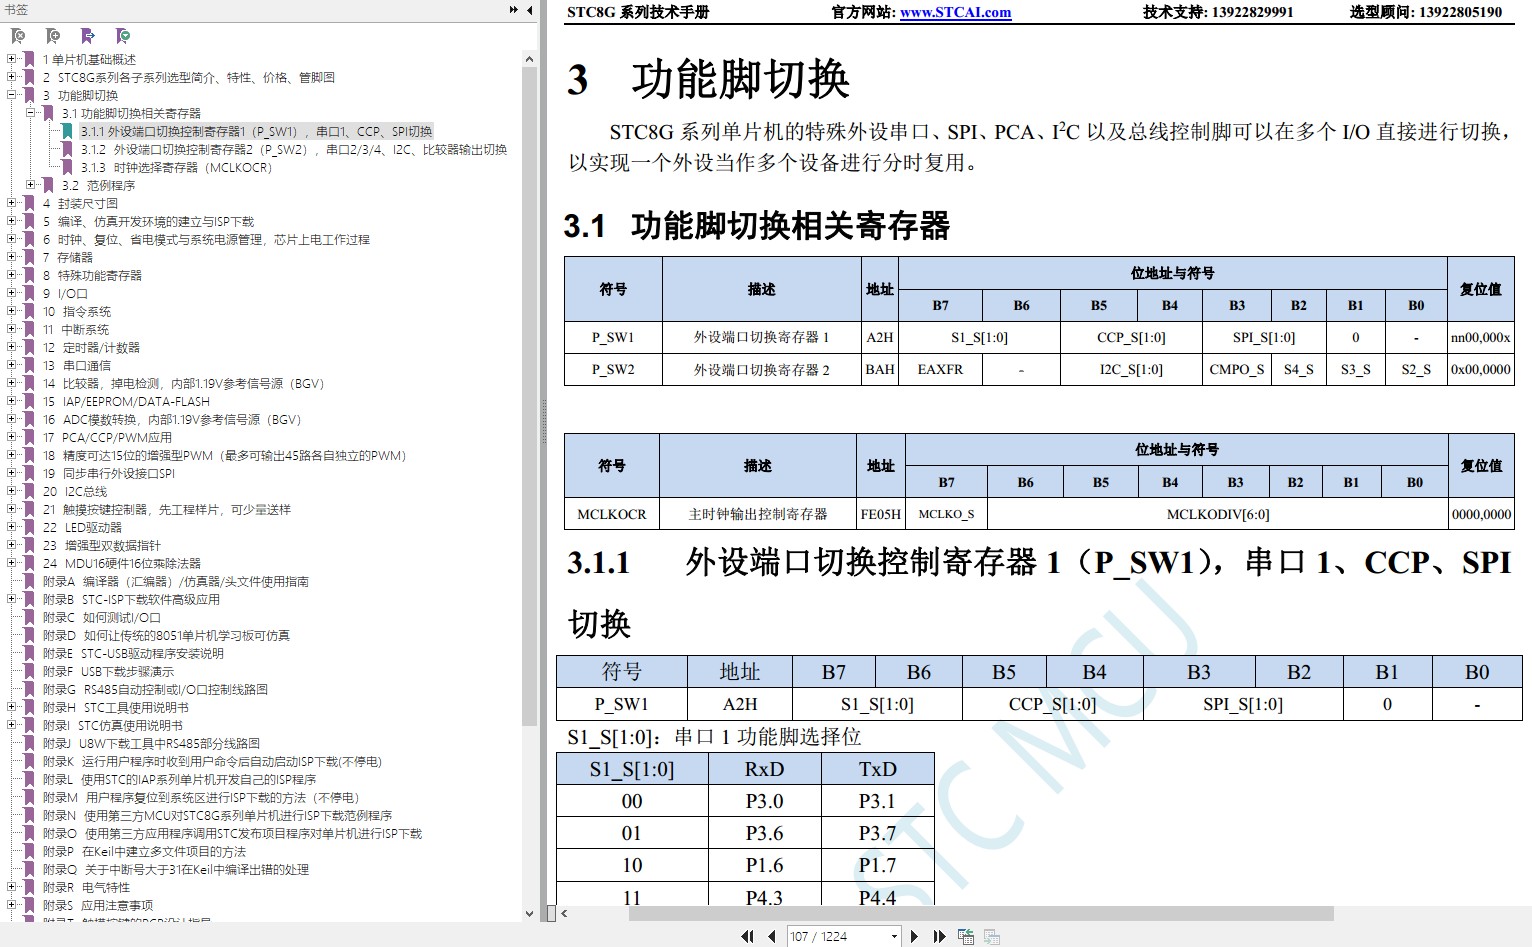Screen dimensions: 1532x947
Task: Collapse the bookmarks panel with the left arrow
Action: [x=529, y=10]
